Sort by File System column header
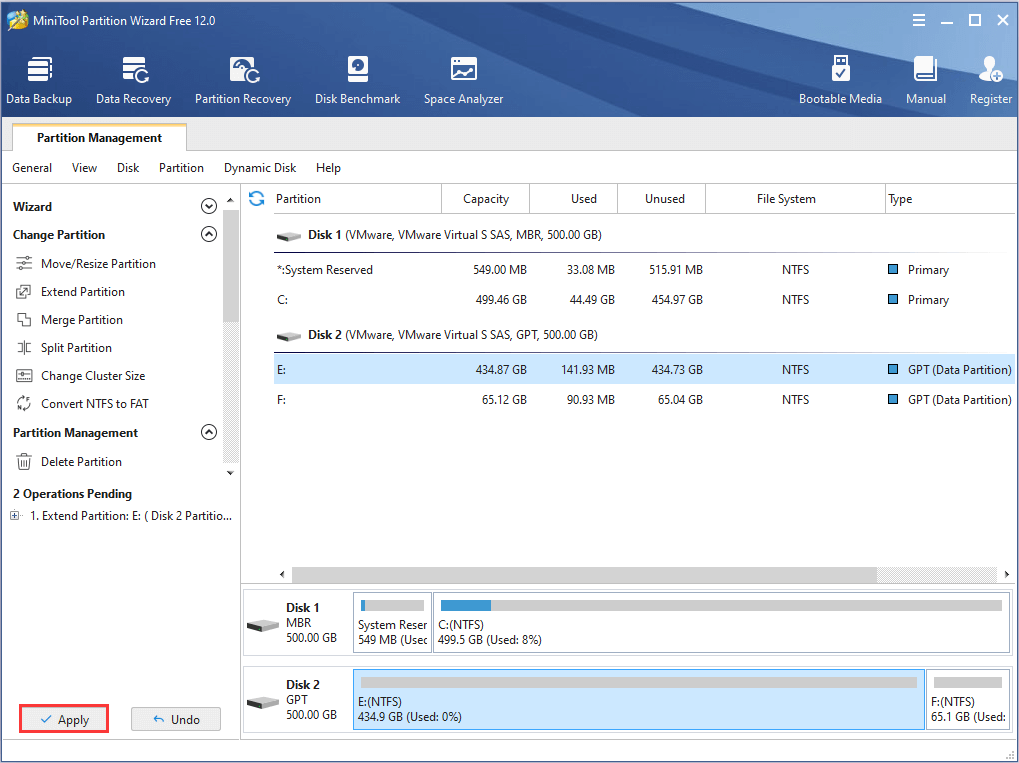 pyautogui.click(x=795, y=198)
